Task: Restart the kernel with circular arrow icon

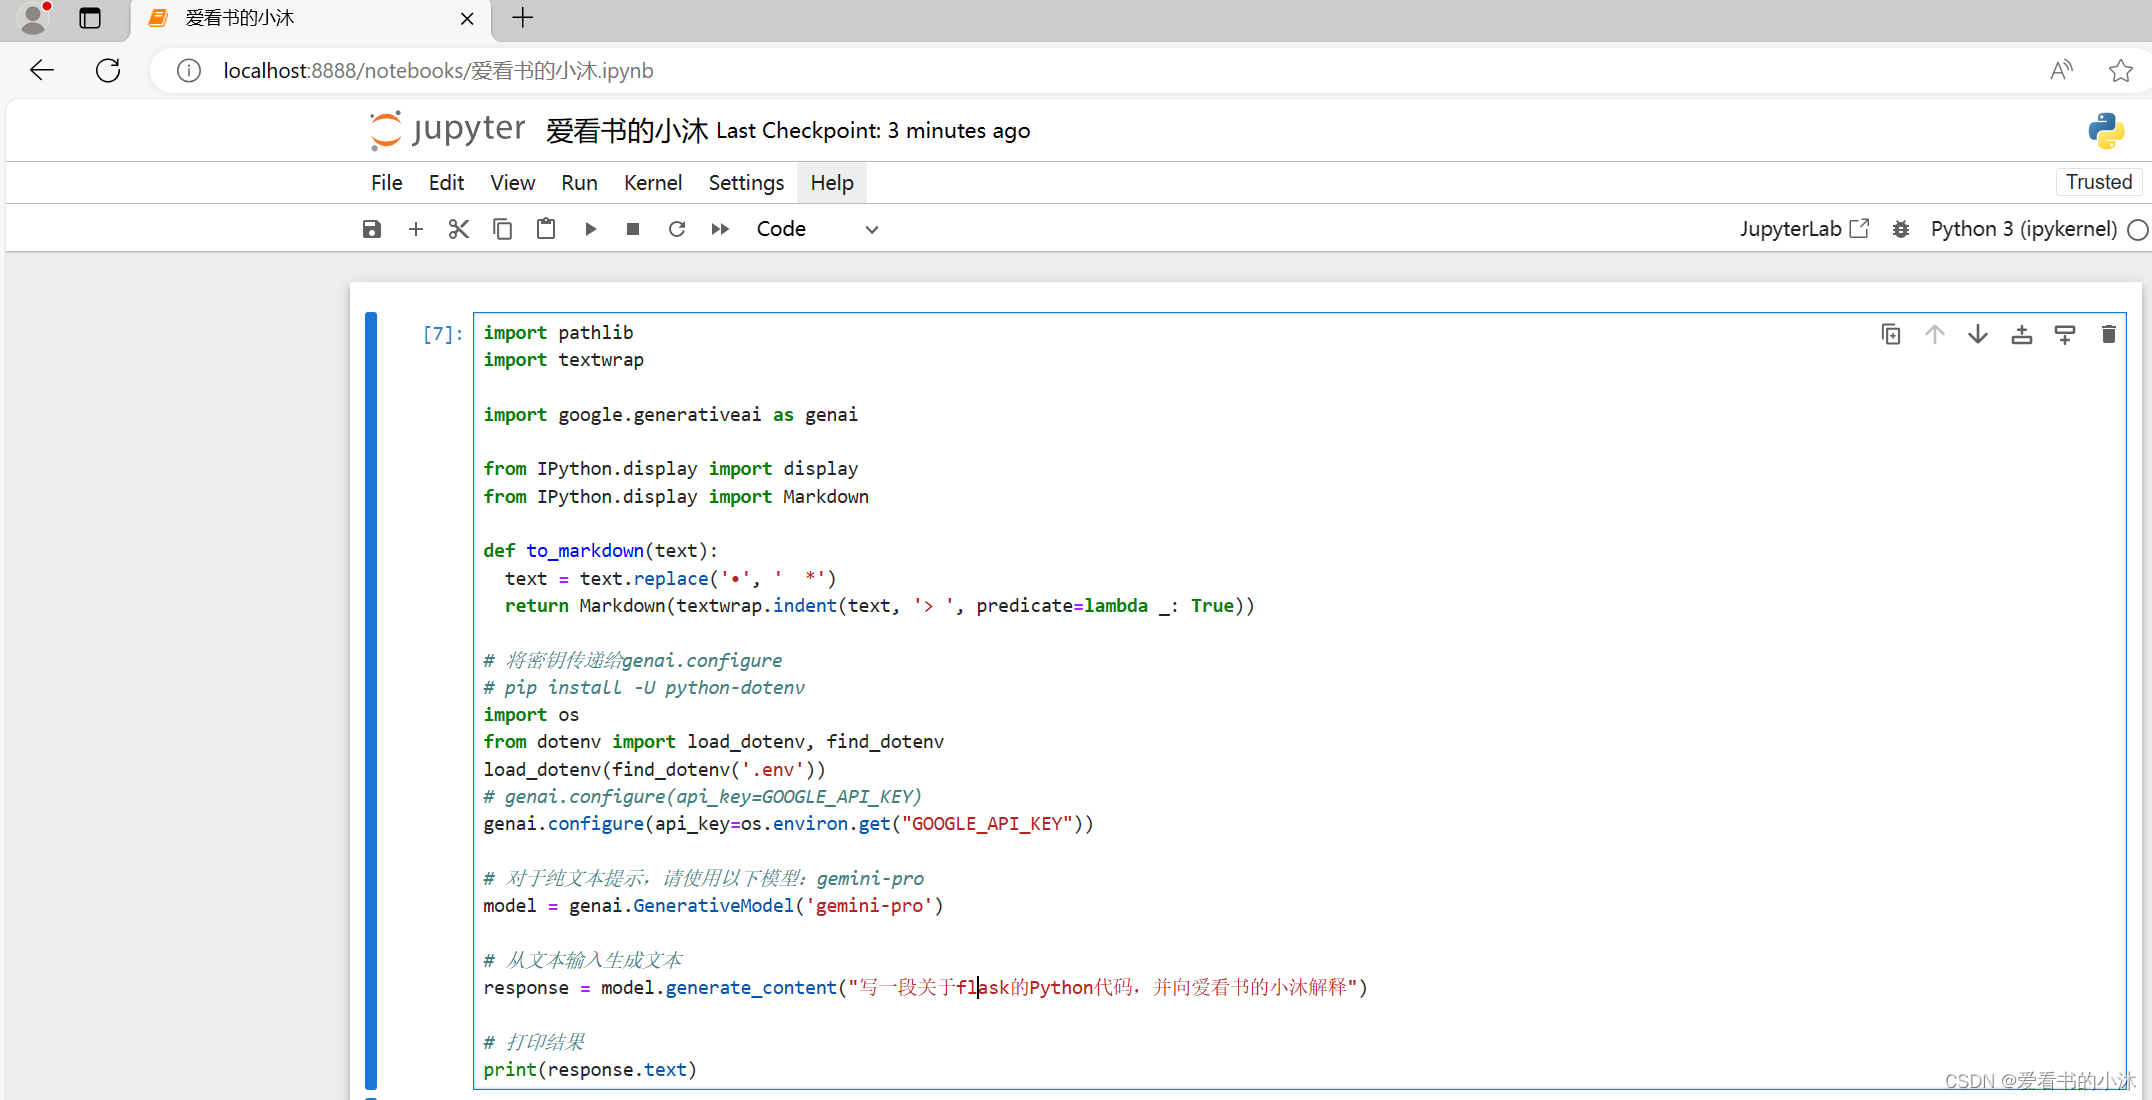Action: pyautogui.click(x=677, y=229)
